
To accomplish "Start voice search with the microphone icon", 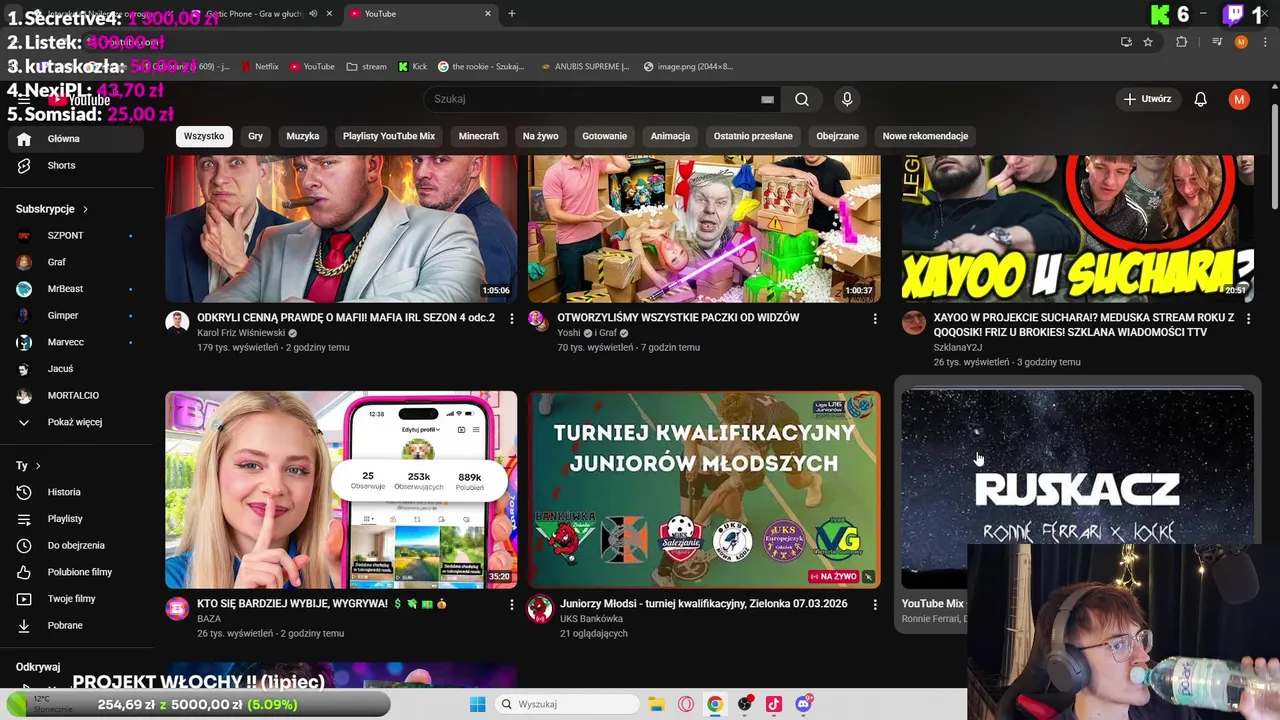I will (x=847, y=99).
